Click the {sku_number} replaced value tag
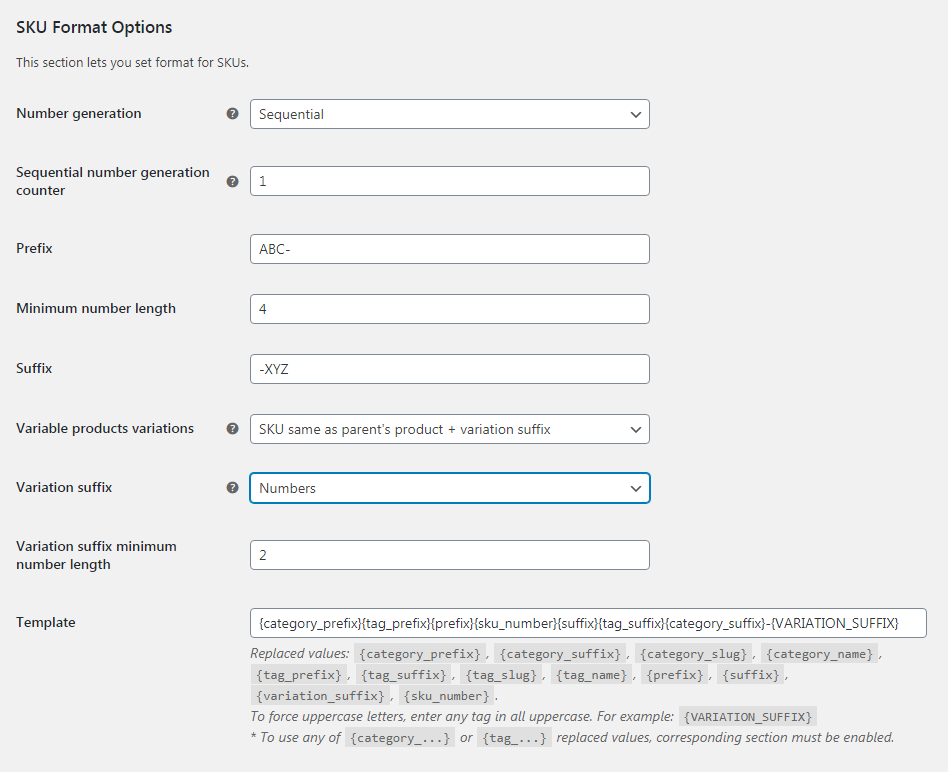This screenshot has height=772, width=948. coord(446,696)
